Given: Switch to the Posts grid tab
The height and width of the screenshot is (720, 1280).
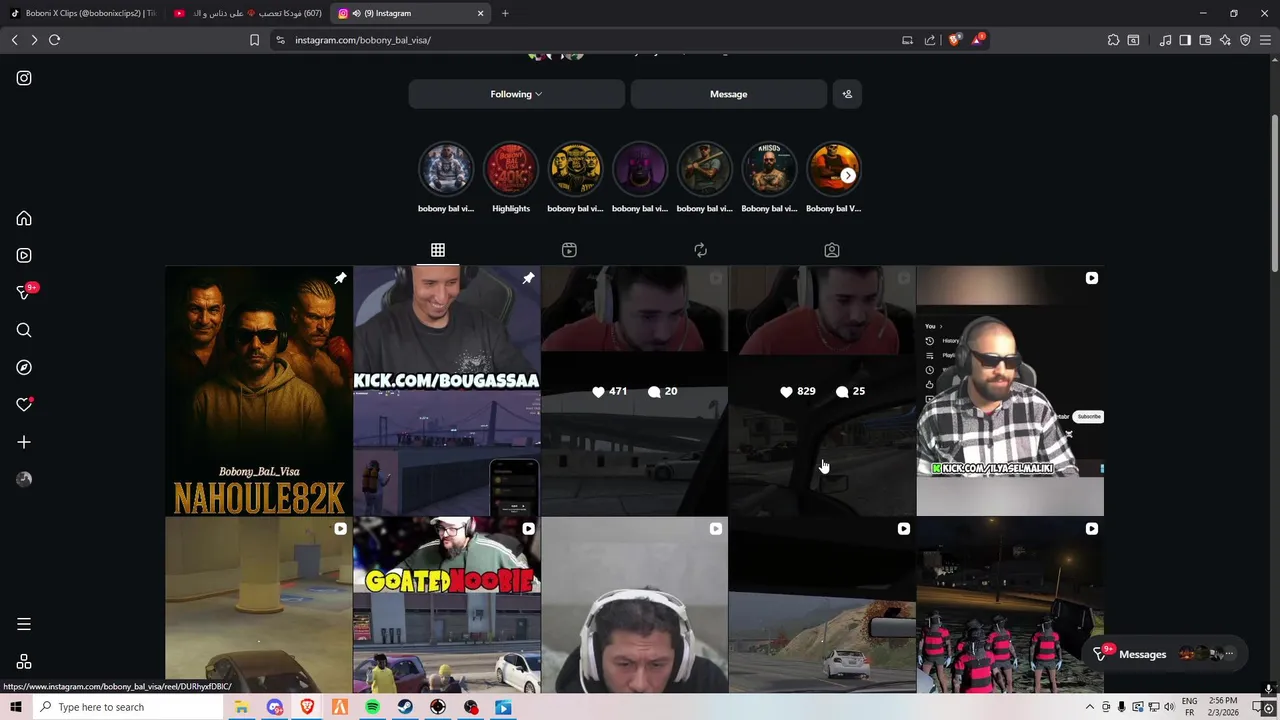Looking at the screenshot, I should point(438,250).
